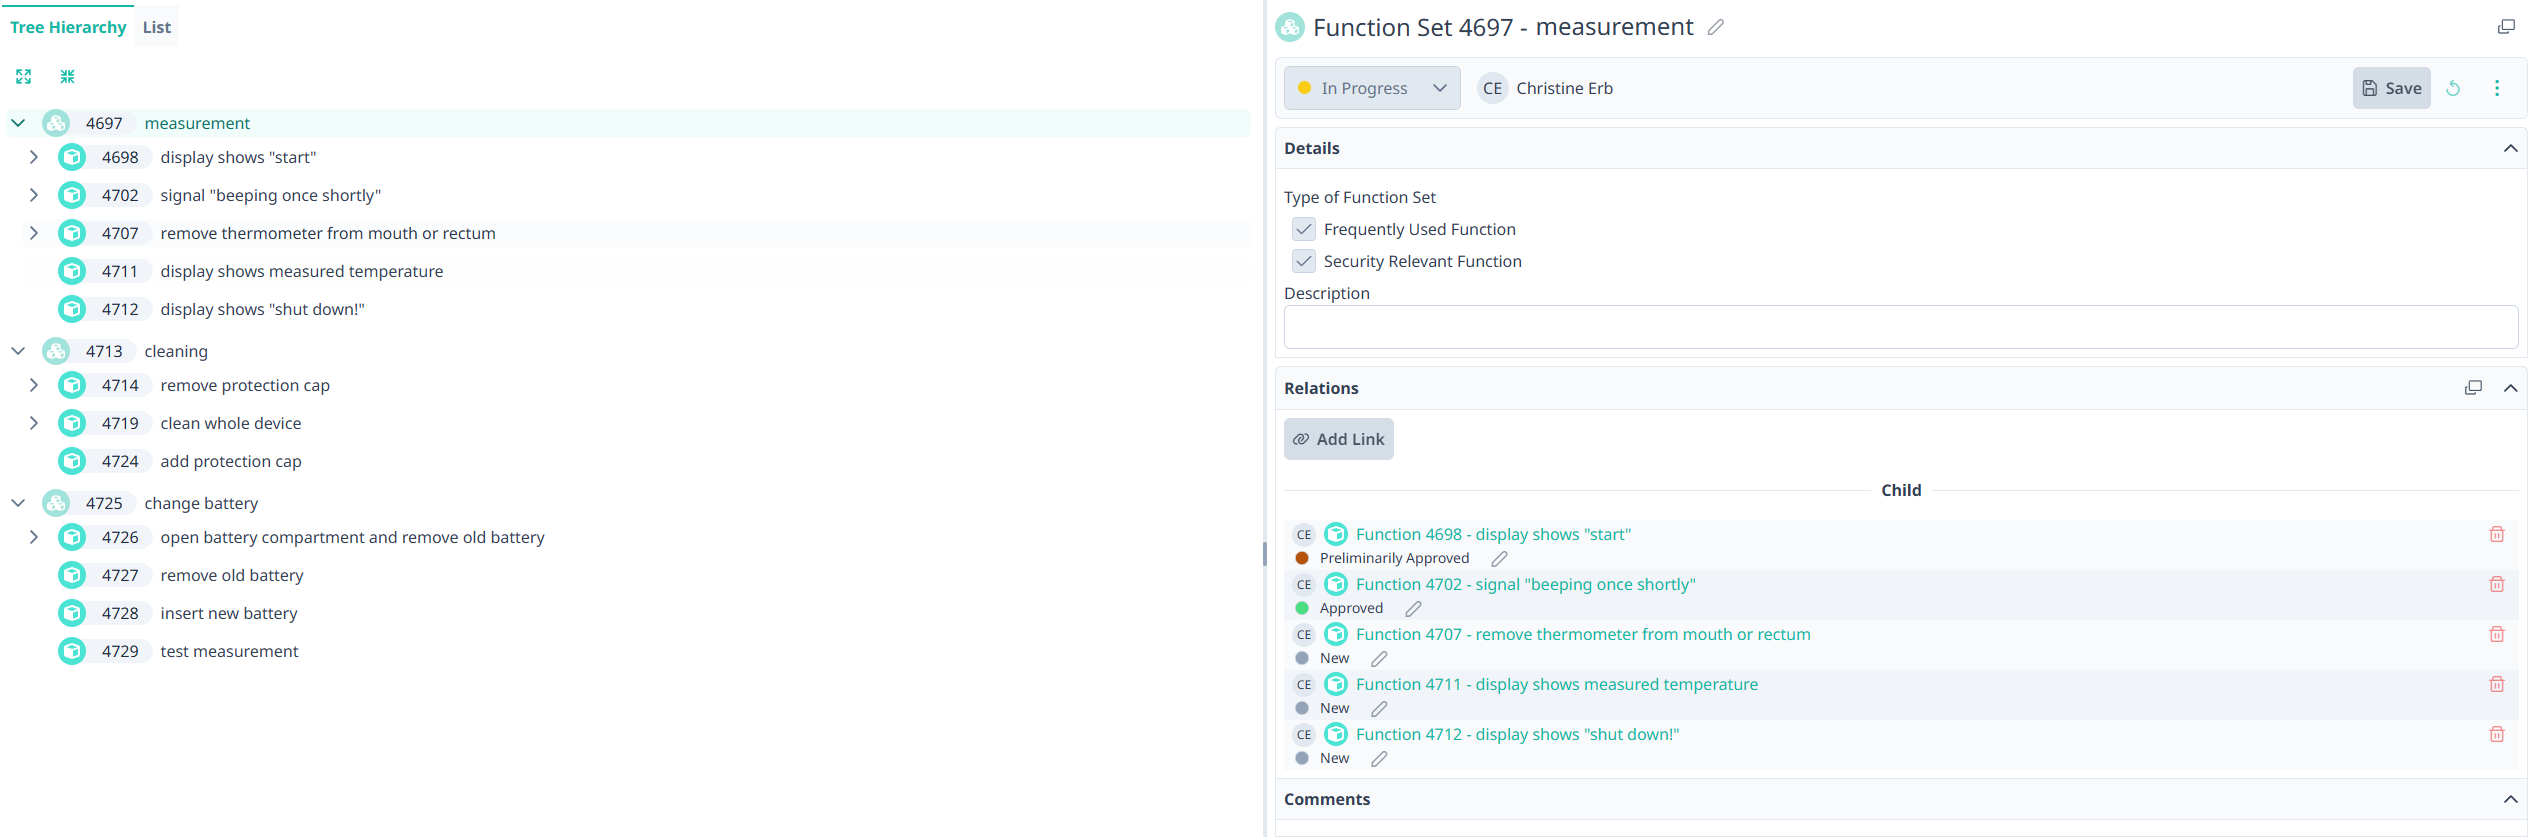Collapse the 4725 change battery node
Screen dimensions: 2531x837
point(18,503)
